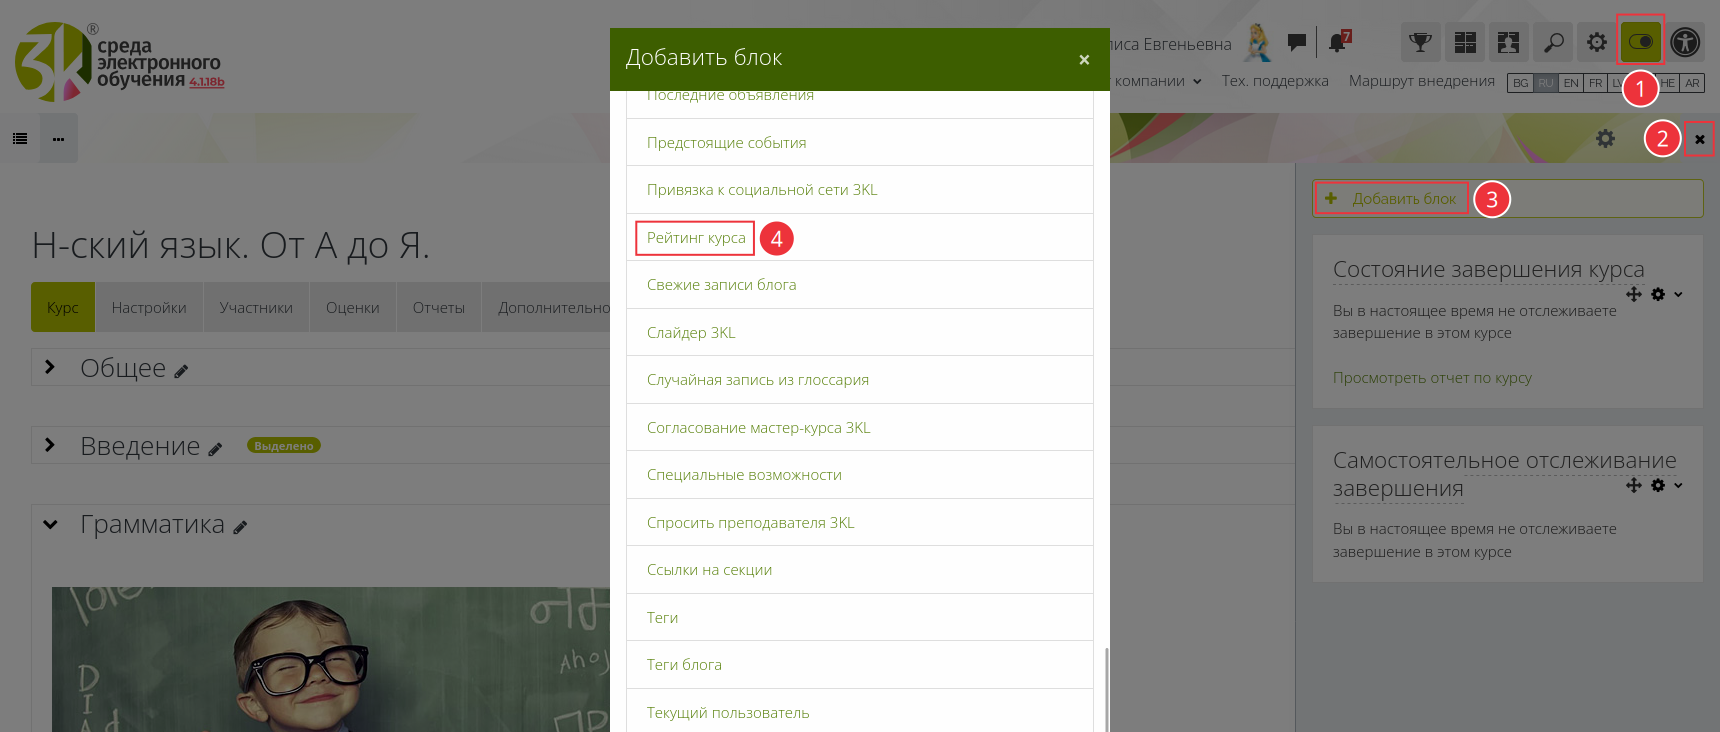Move the Состояние завершения курса block
Screen dimensions: 1720x732
click(1634, 294)
